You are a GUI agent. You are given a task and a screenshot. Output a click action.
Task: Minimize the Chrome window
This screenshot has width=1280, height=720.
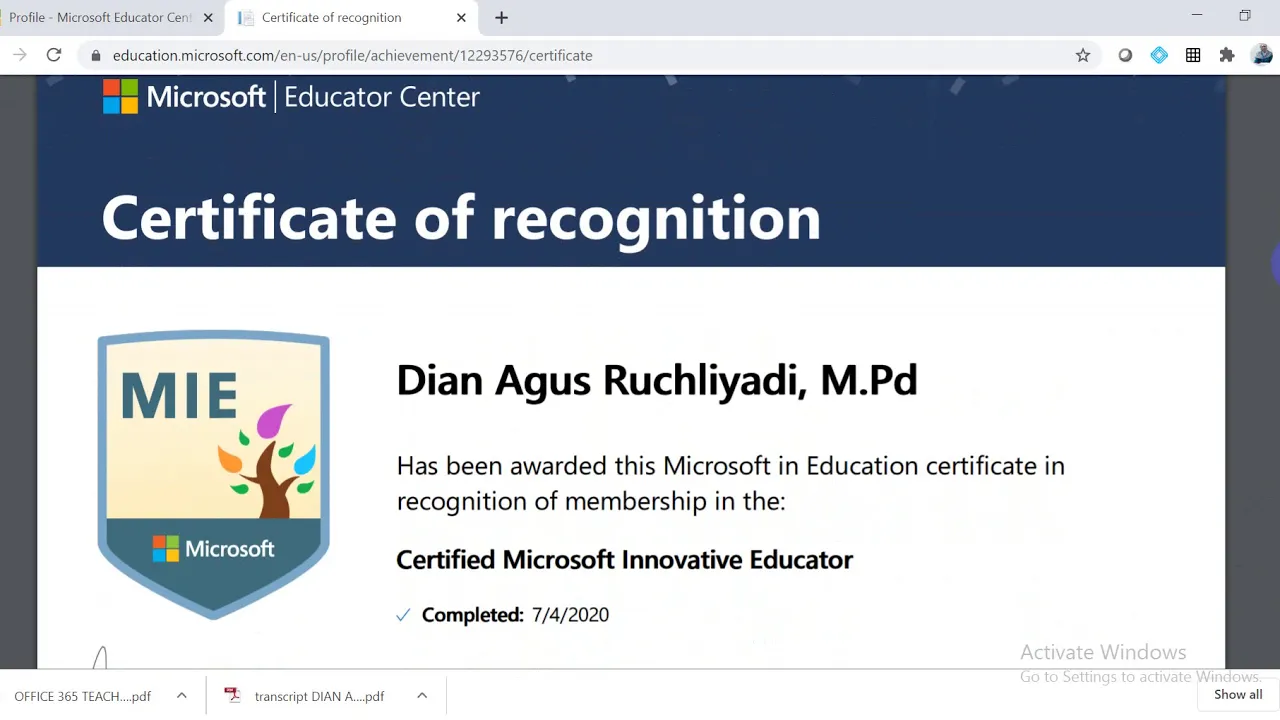(1198, 15)
